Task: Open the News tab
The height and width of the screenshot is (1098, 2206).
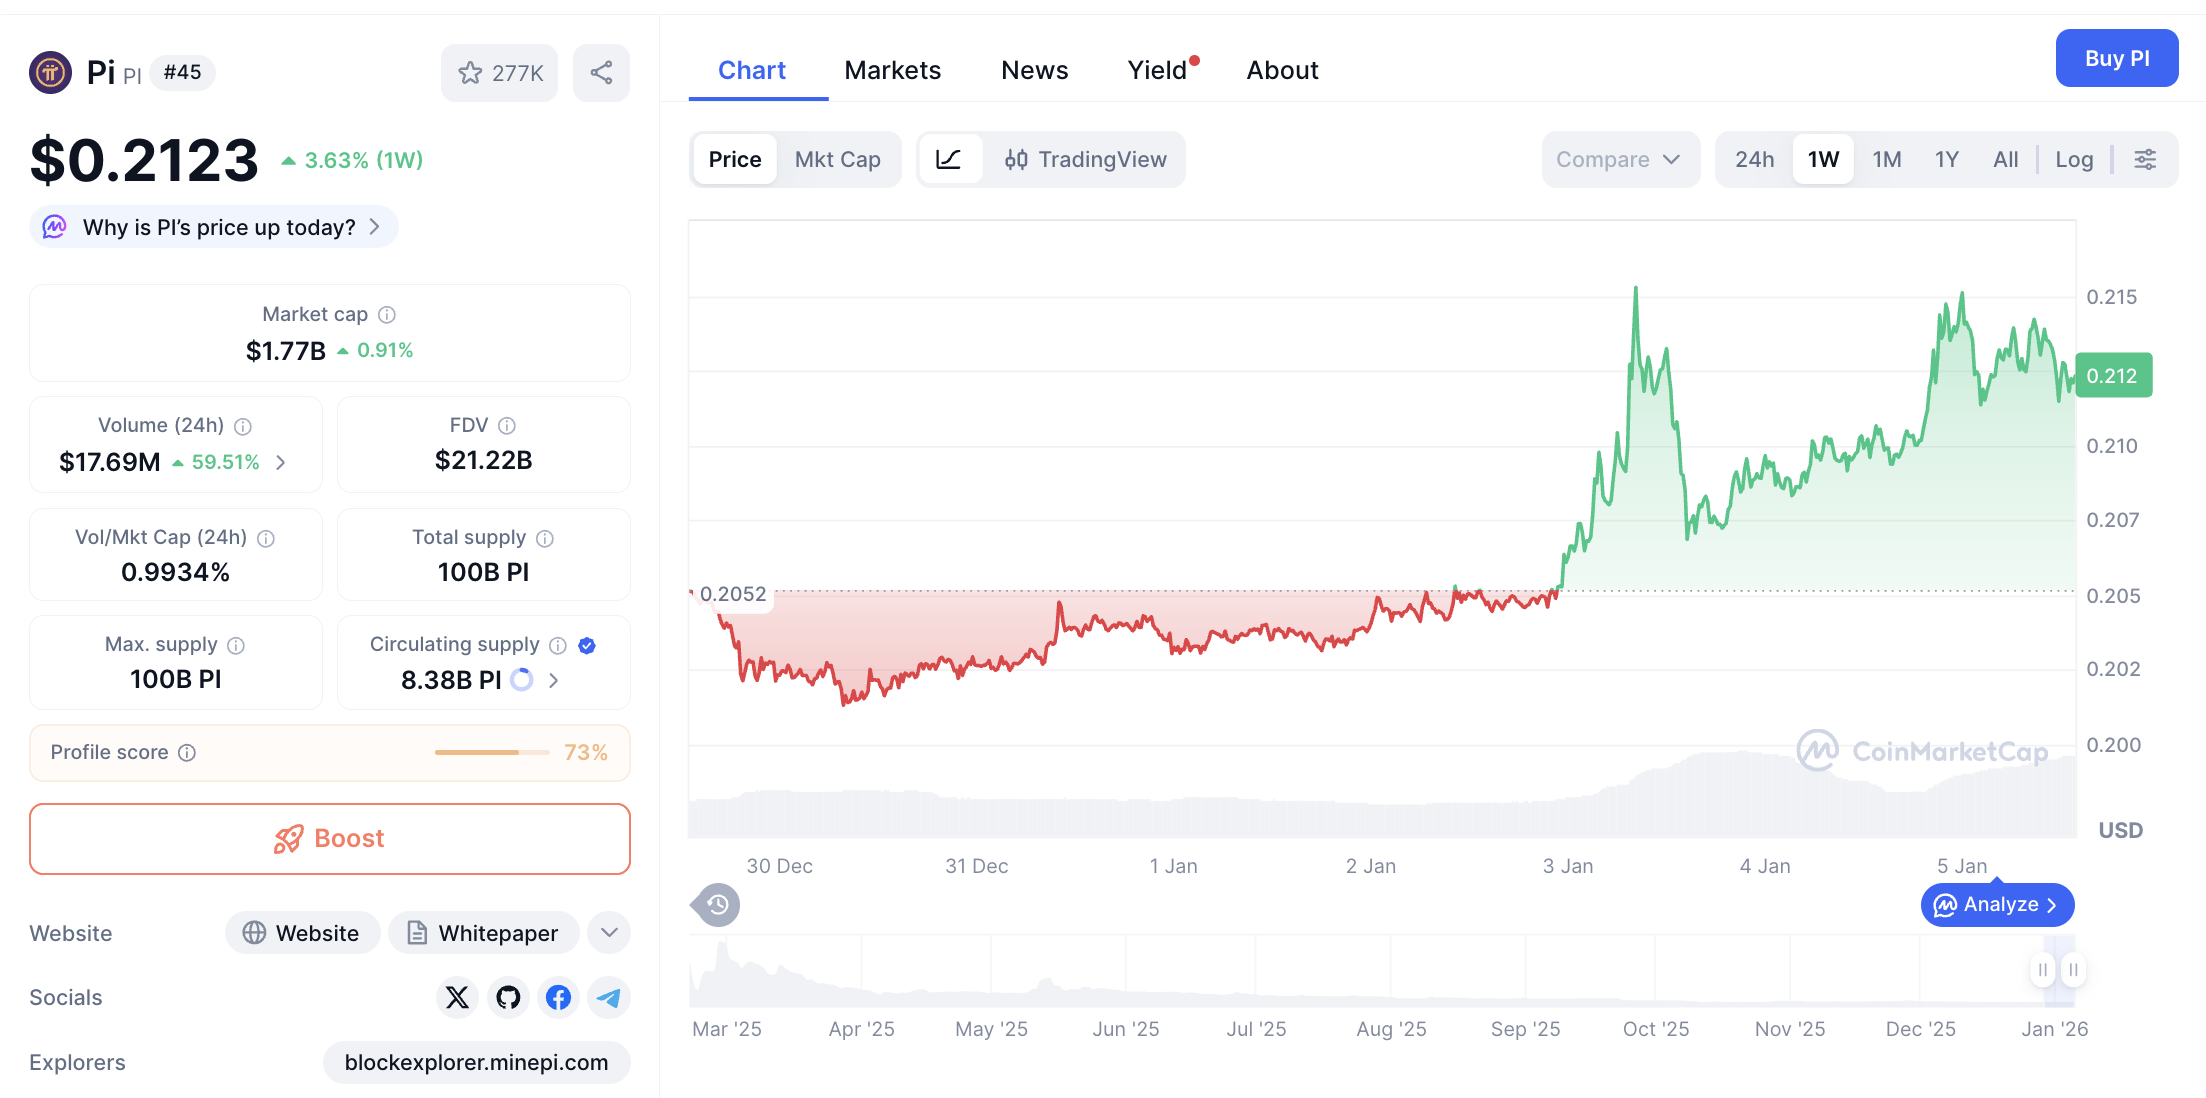Action: (x=1034, y=69)
